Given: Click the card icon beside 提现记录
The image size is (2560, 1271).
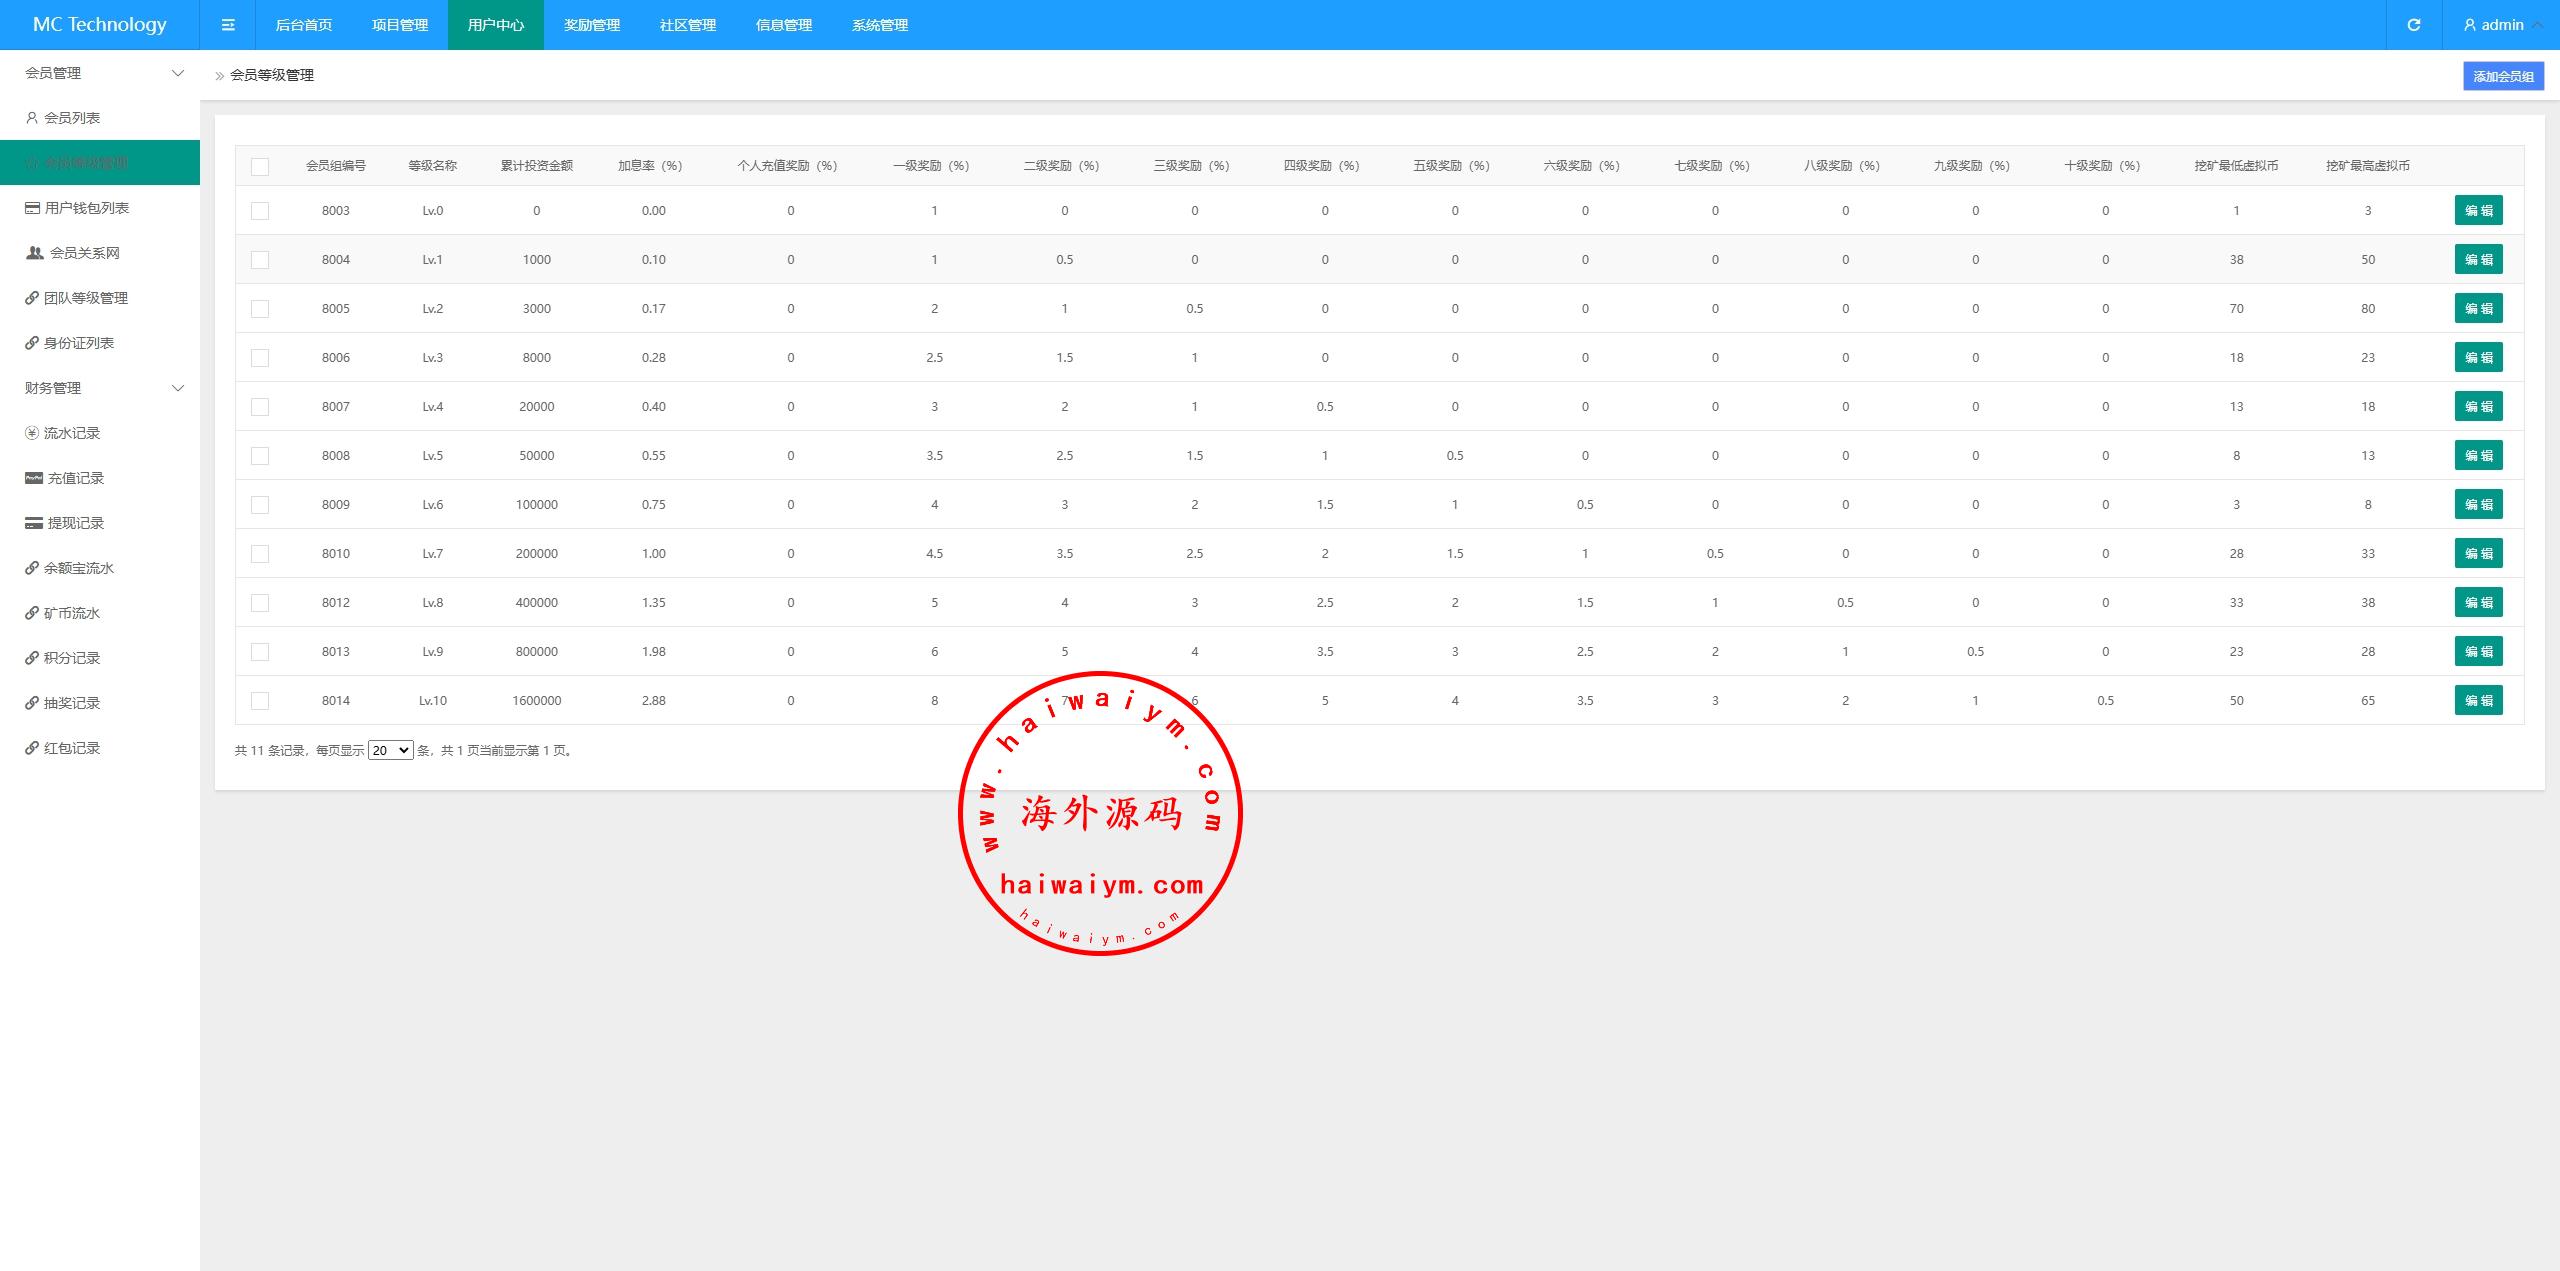Looking at the screenshot, I should 34,523.
